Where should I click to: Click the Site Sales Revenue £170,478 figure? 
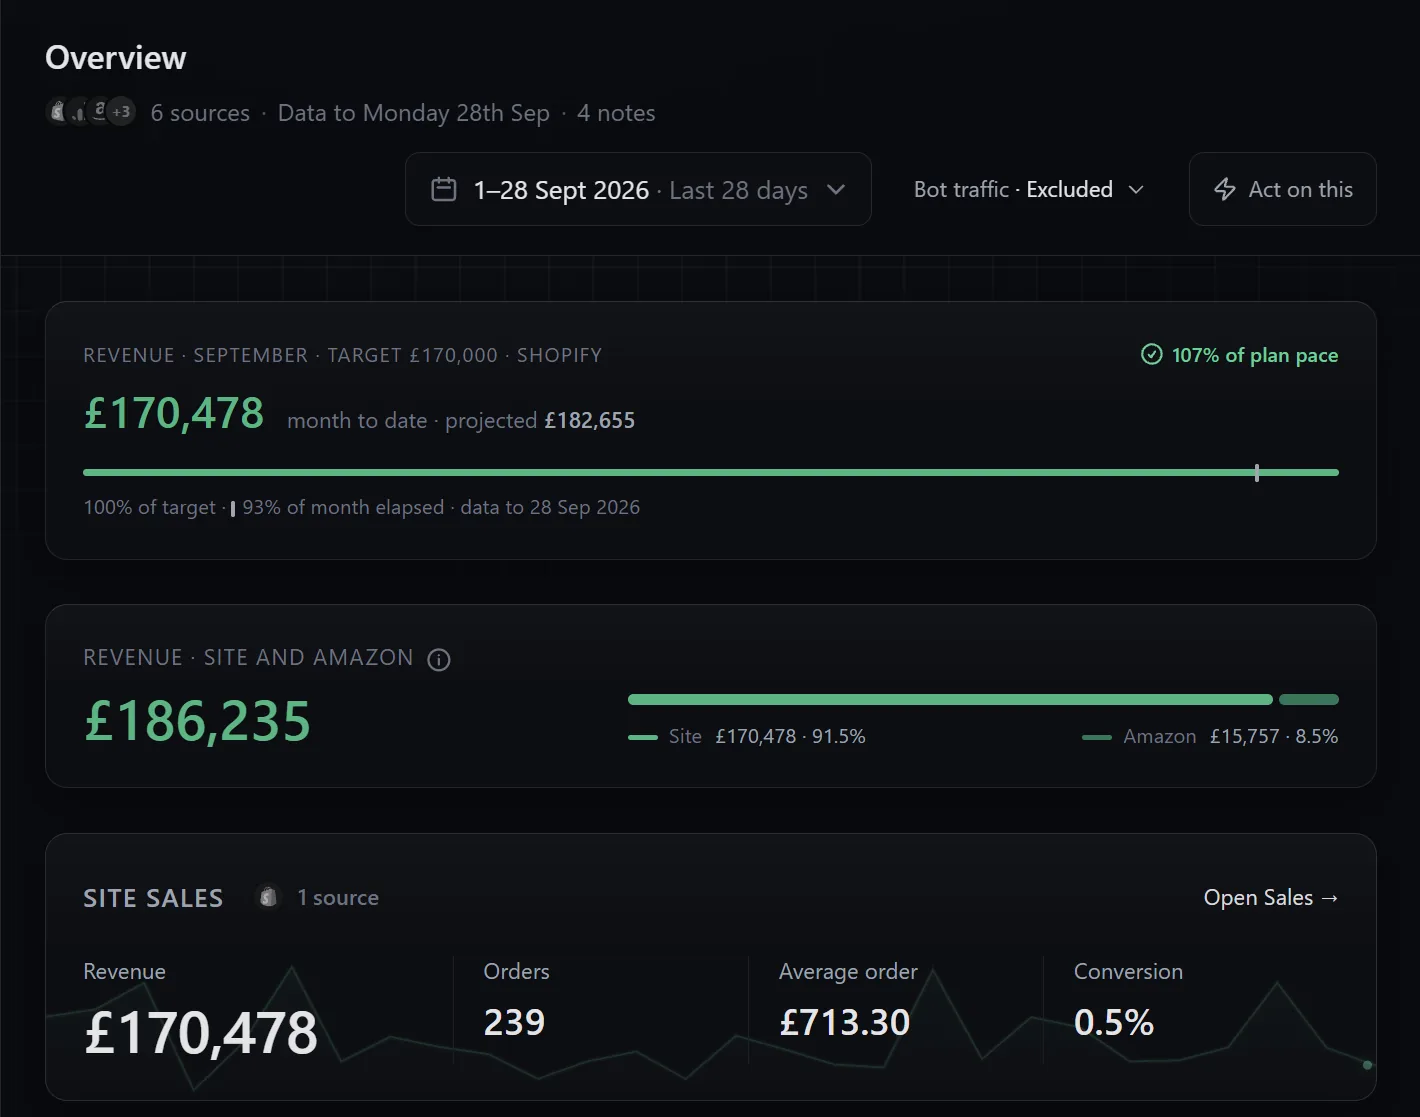click(x=201, y=1032)
